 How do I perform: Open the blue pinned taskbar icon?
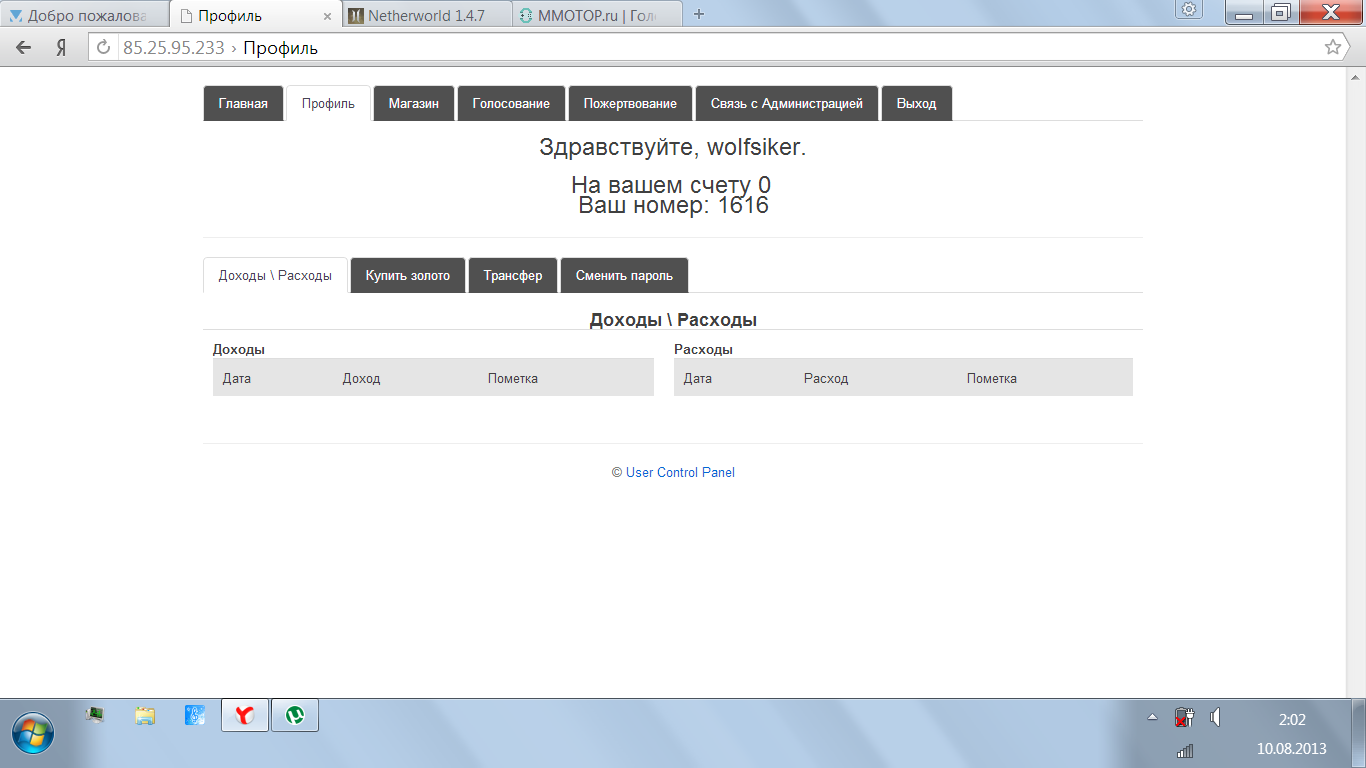(x=195, y=715)
